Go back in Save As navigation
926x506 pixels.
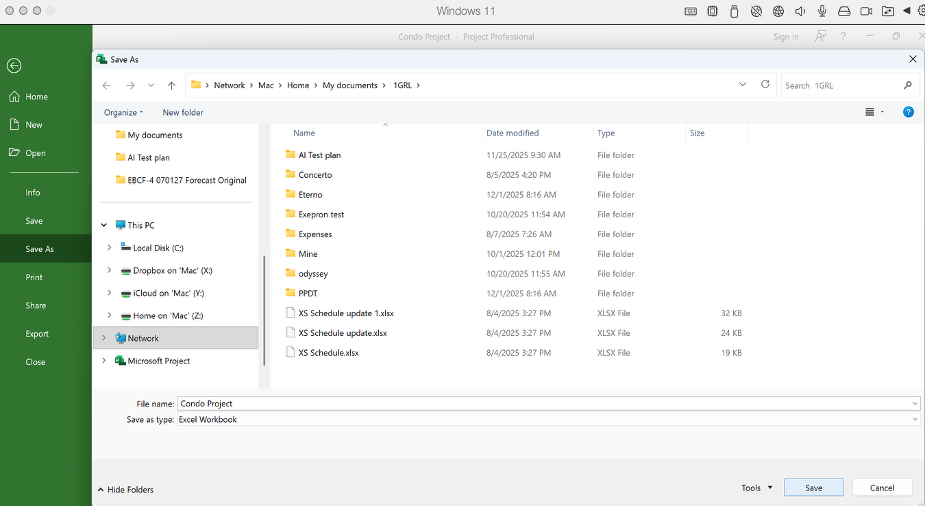click(x=107, y=86)
